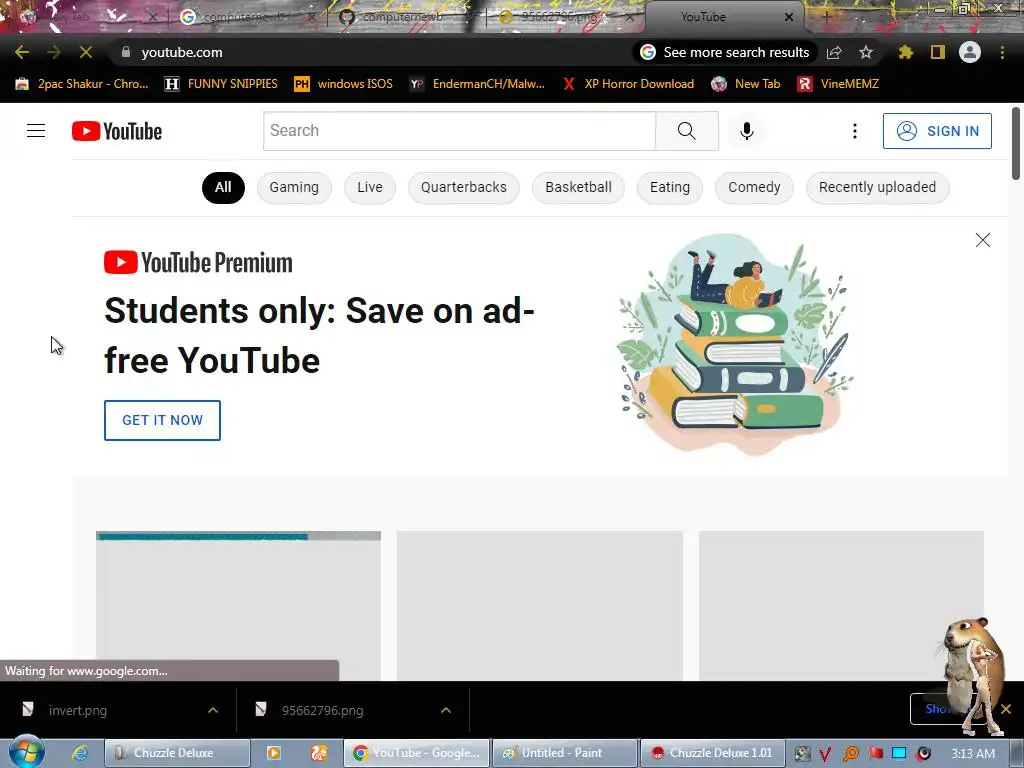
Task: Start voice search with microphone icon
Action: 746,131
